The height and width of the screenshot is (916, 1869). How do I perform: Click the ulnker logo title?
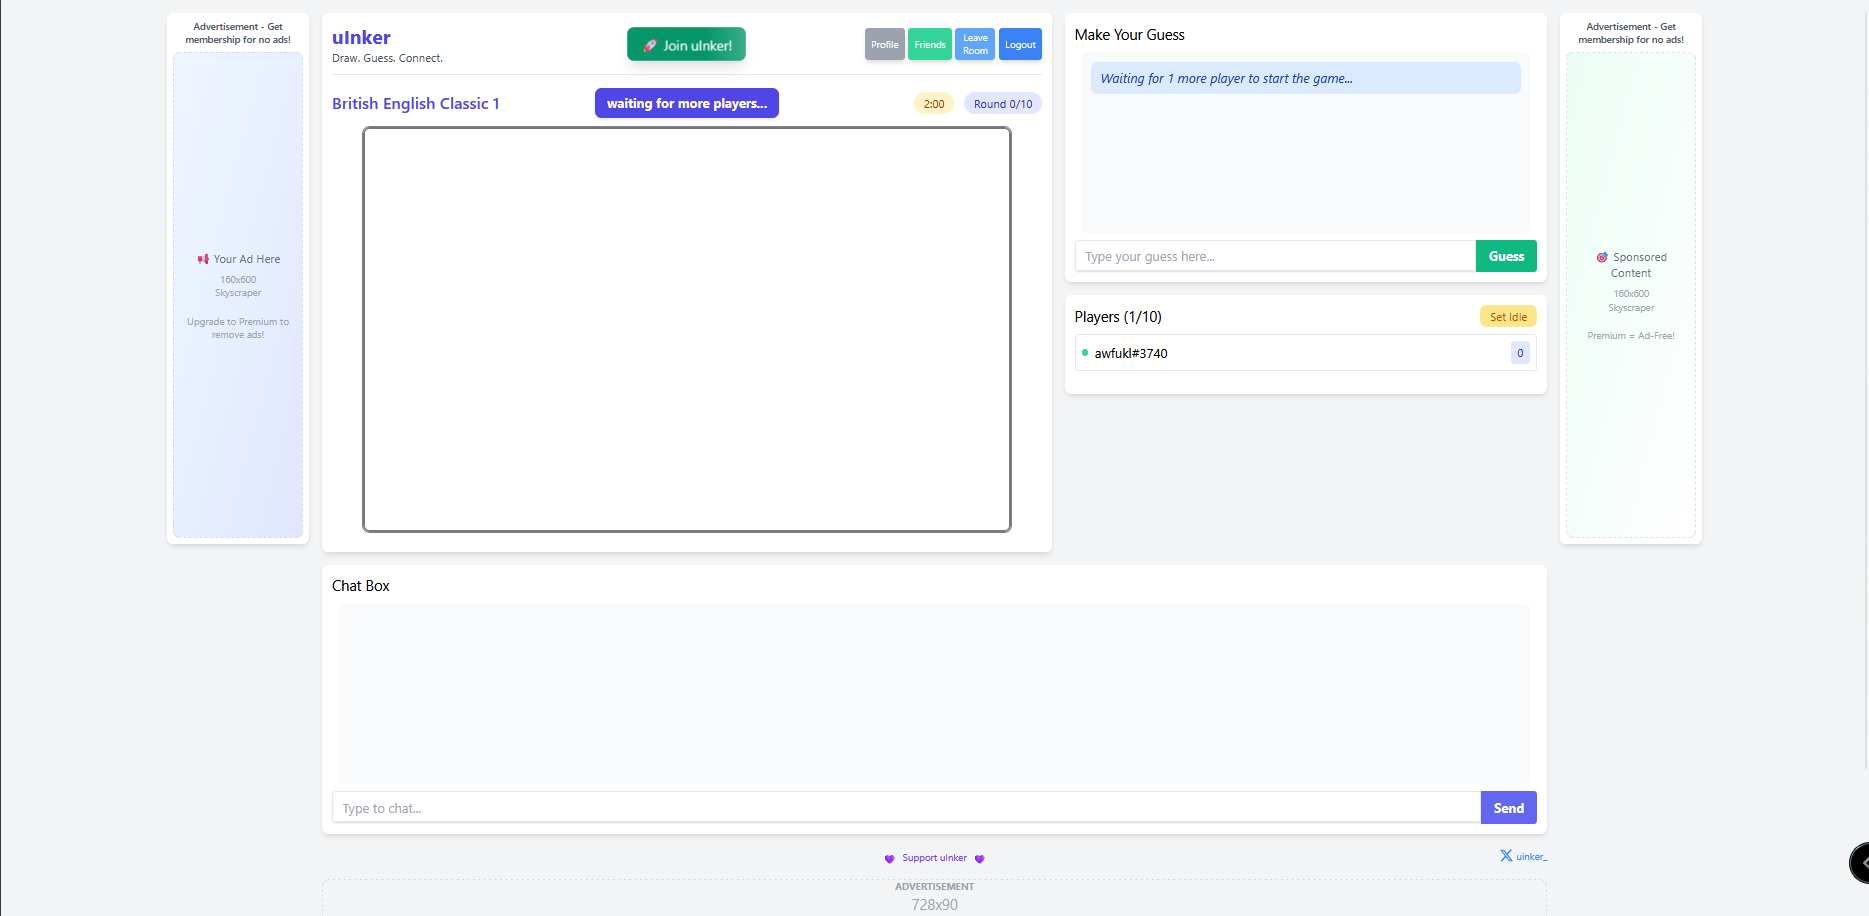tap(361, 37)
